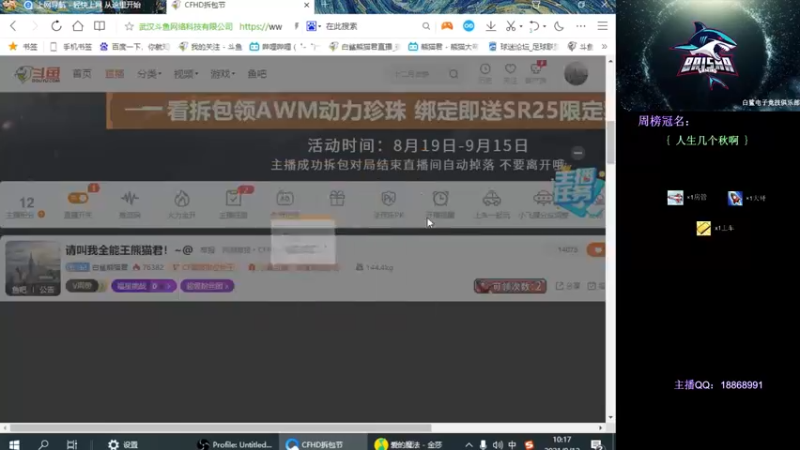This screenshot has width=800, height=450.
Task: Open the reading mode book icon
Action: point(99,26)
